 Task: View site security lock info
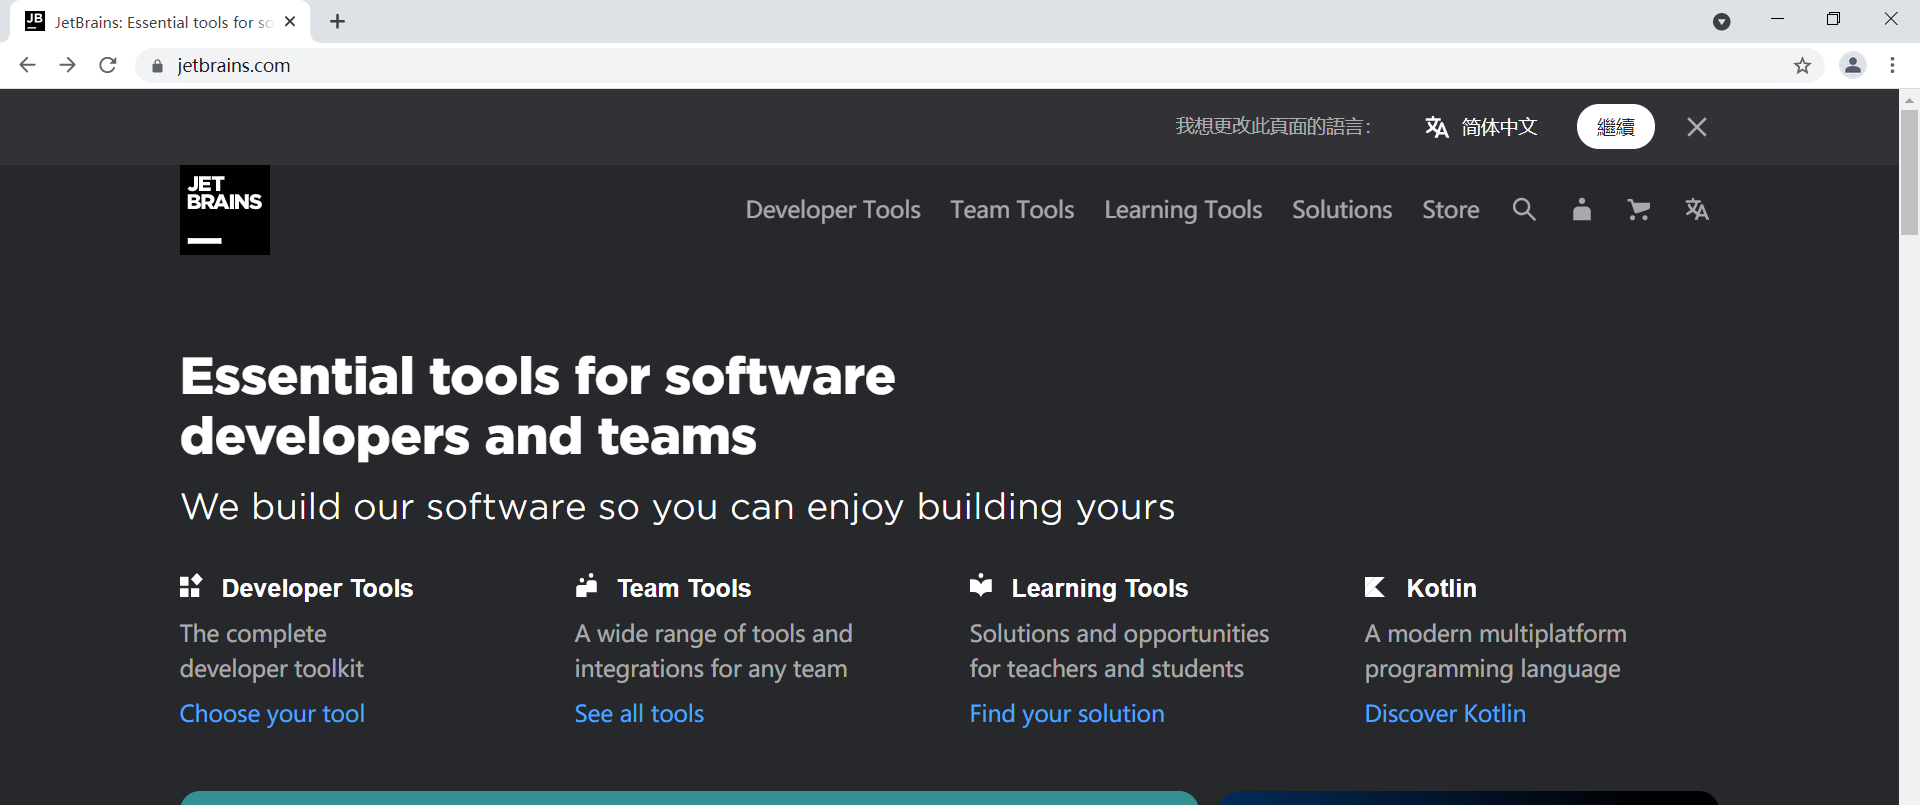(x=157, y=66)
